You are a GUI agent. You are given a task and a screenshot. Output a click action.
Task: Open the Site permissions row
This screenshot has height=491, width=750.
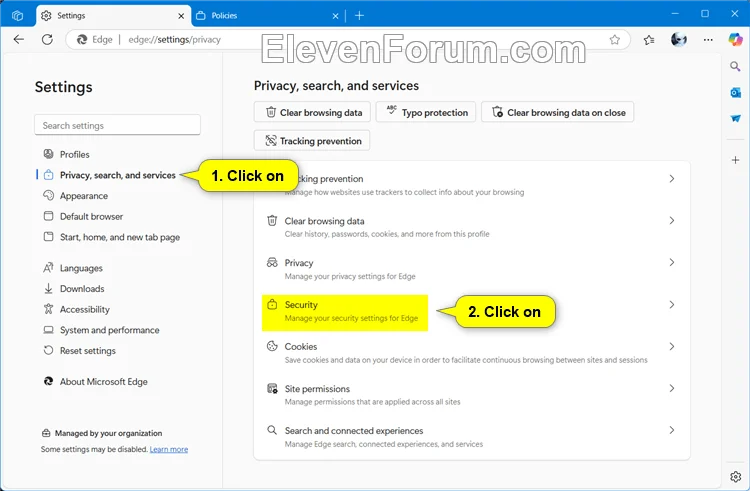[472, 395]
